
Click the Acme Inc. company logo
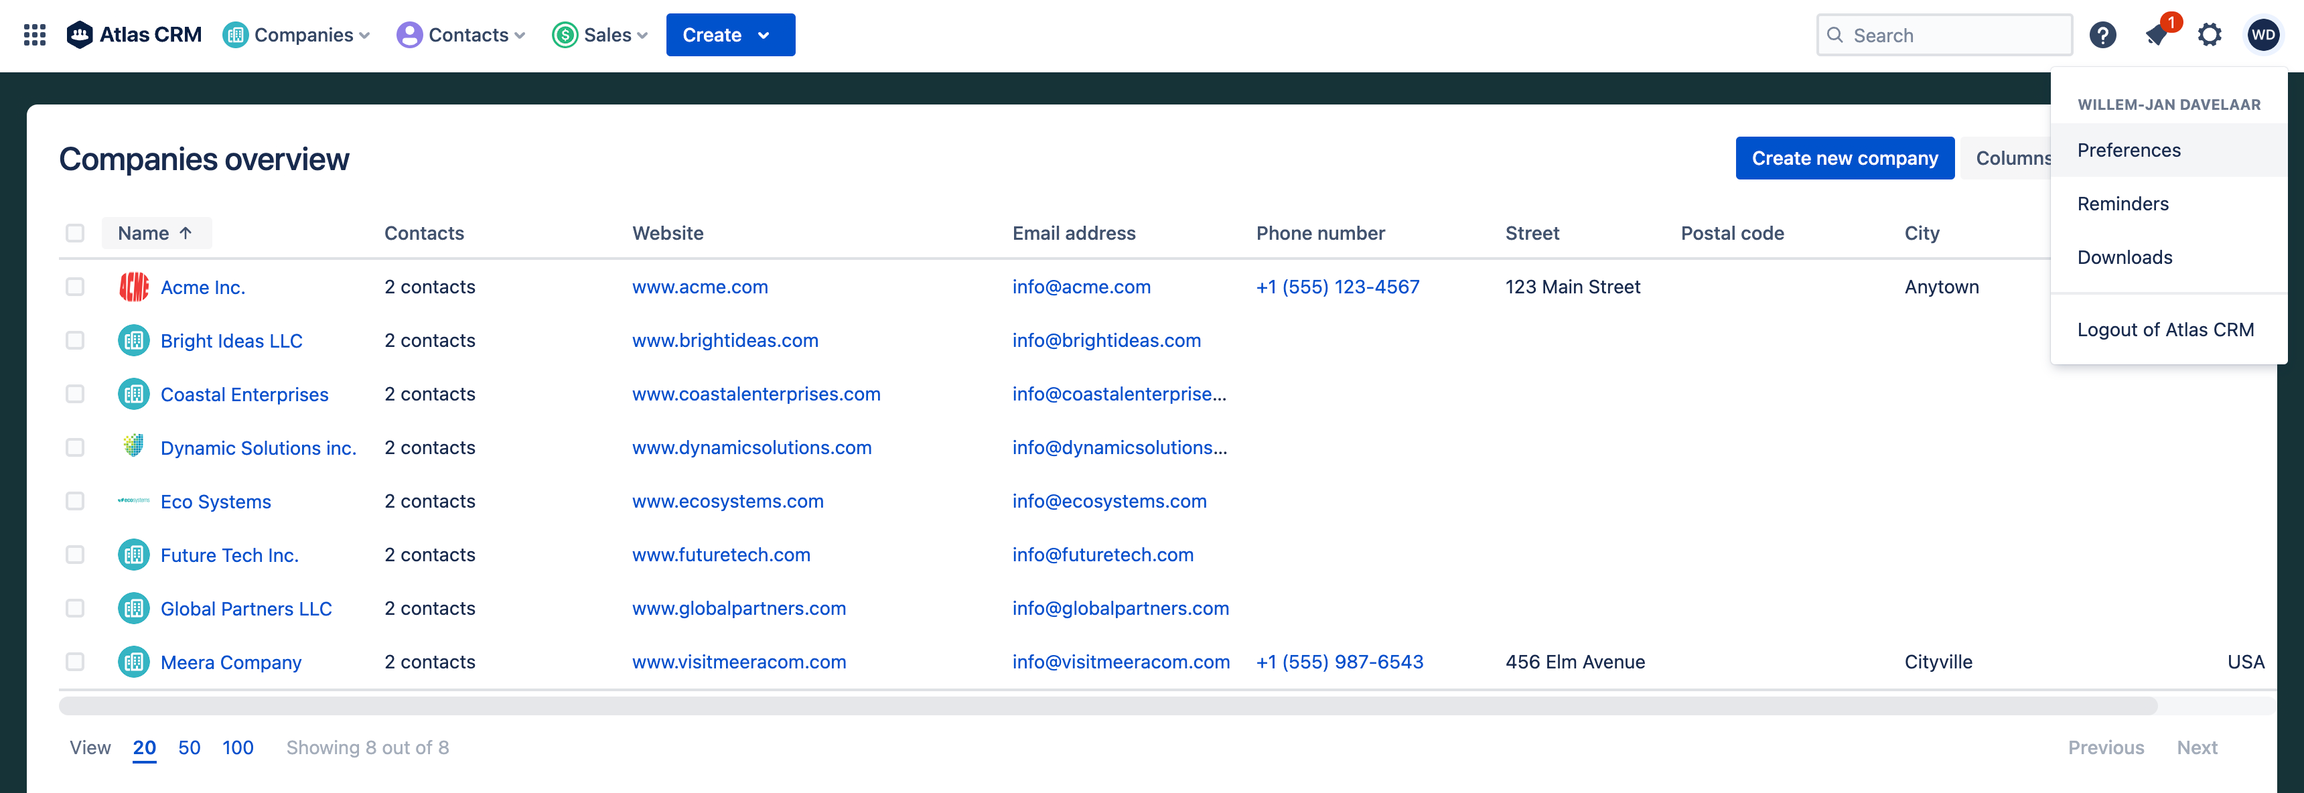[x=134, y=287]
